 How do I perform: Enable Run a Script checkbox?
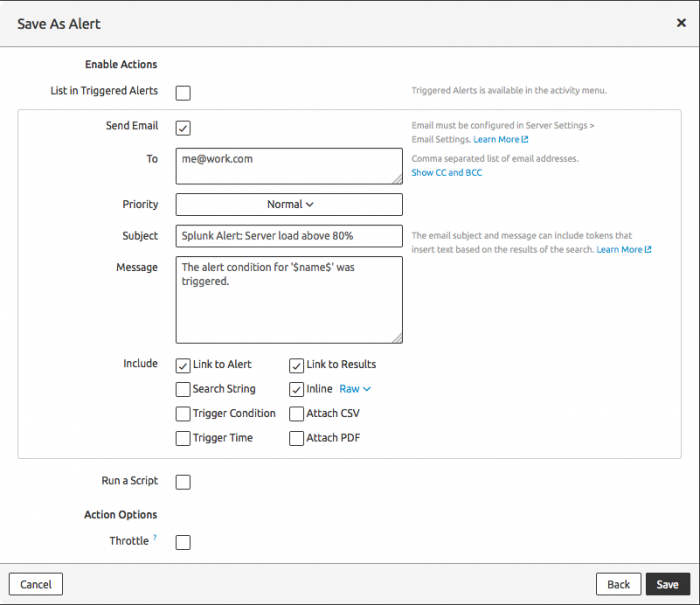pos(183,482)
